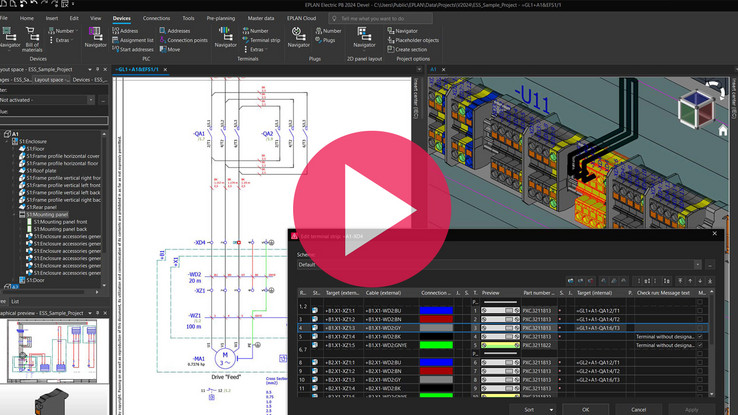Expand Terminals Extras dropdown
738x415 pixels.
pos(266,49)
